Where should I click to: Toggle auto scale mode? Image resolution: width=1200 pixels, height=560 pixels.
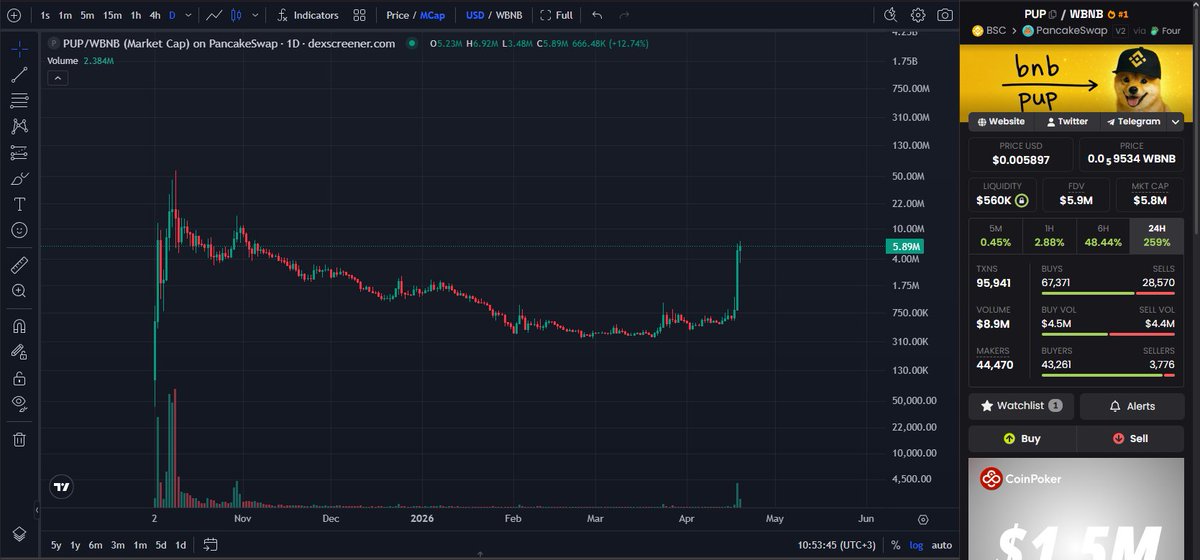[941, 545]
